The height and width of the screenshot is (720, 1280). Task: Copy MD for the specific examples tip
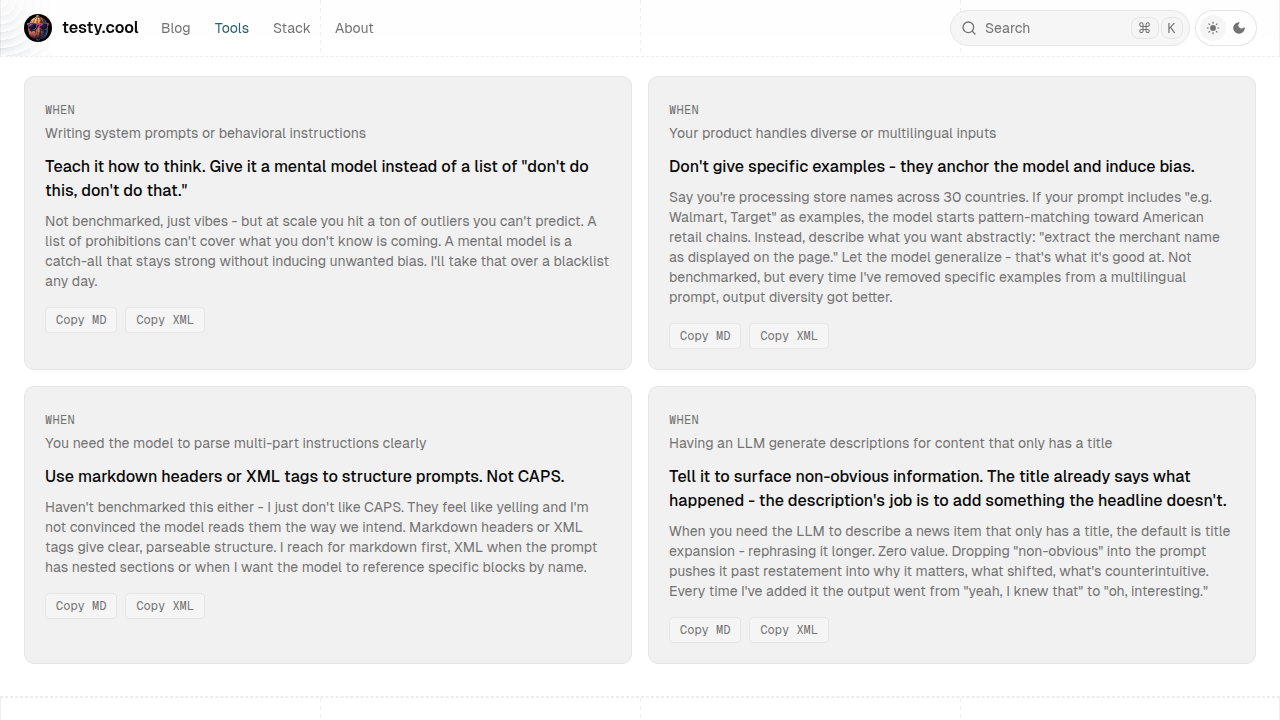tap(705, 336)
